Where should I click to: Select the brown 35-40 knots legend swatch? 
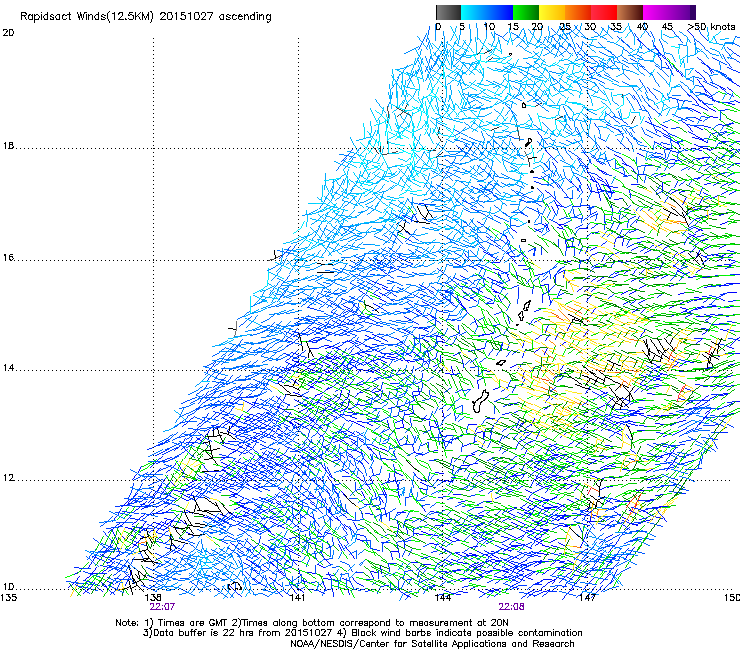(630, 12)
